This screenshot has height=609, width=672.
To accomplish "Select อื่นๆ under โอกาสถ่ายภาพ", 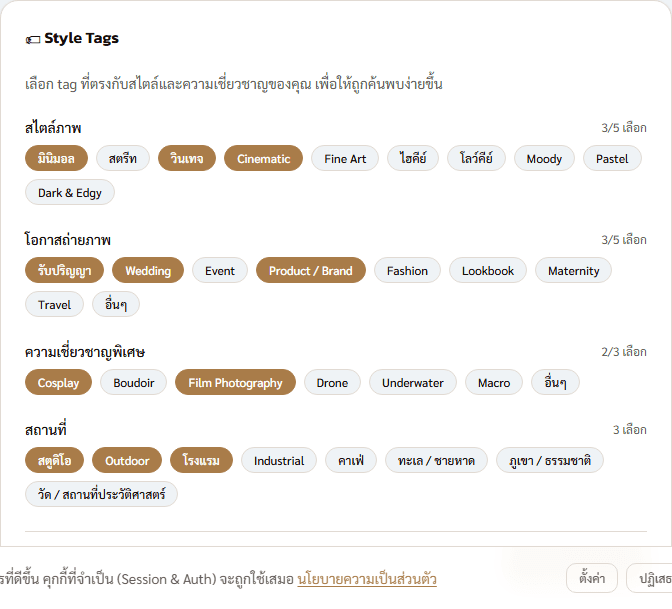I will point(116,304).
